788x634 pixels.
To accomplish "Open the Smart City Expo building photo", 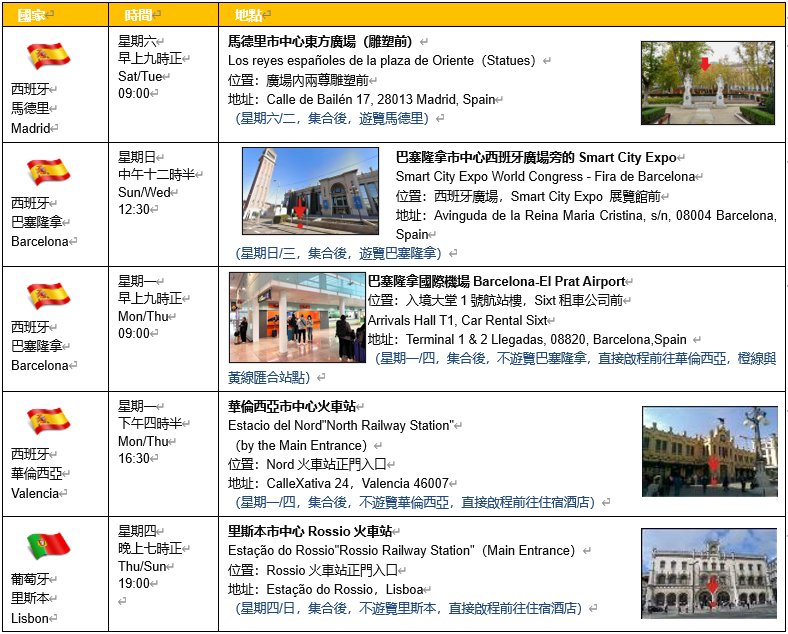I will pos(310,191).
